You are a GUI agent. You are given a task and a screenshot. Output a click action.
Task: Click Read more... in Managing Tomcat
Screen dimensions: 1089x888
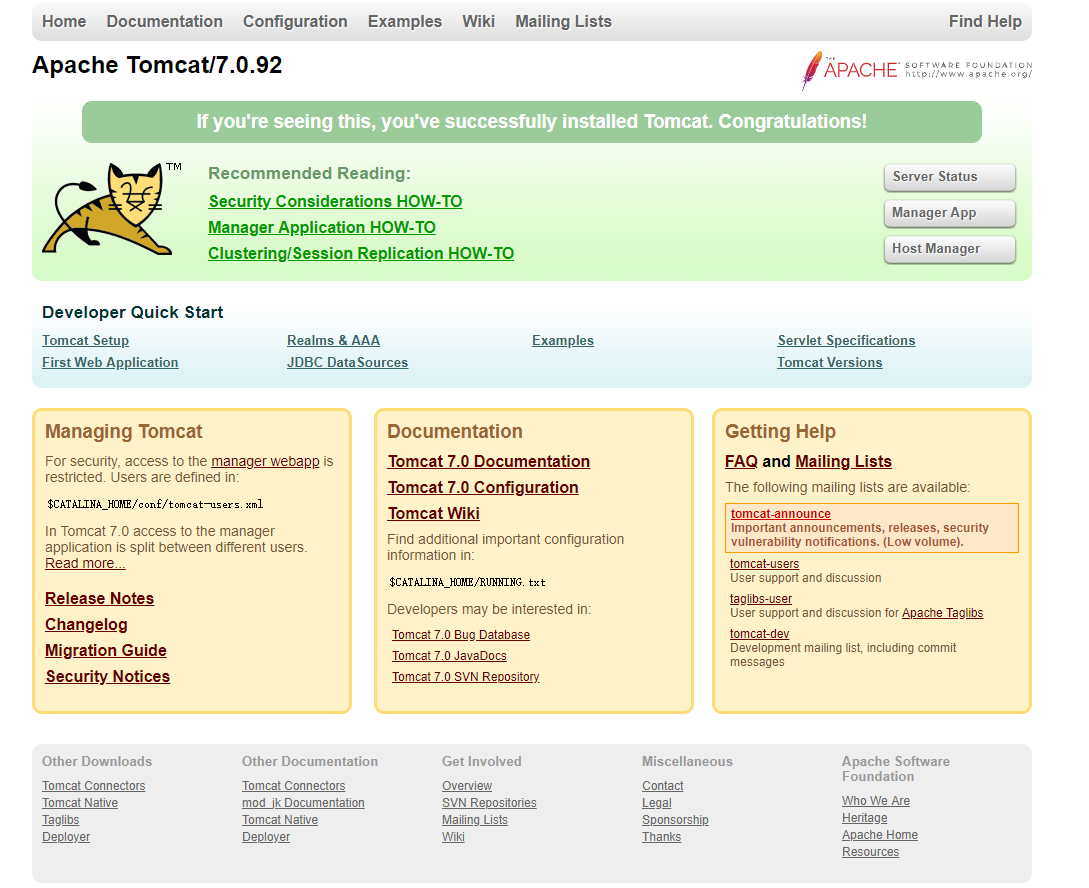(85, 563)
